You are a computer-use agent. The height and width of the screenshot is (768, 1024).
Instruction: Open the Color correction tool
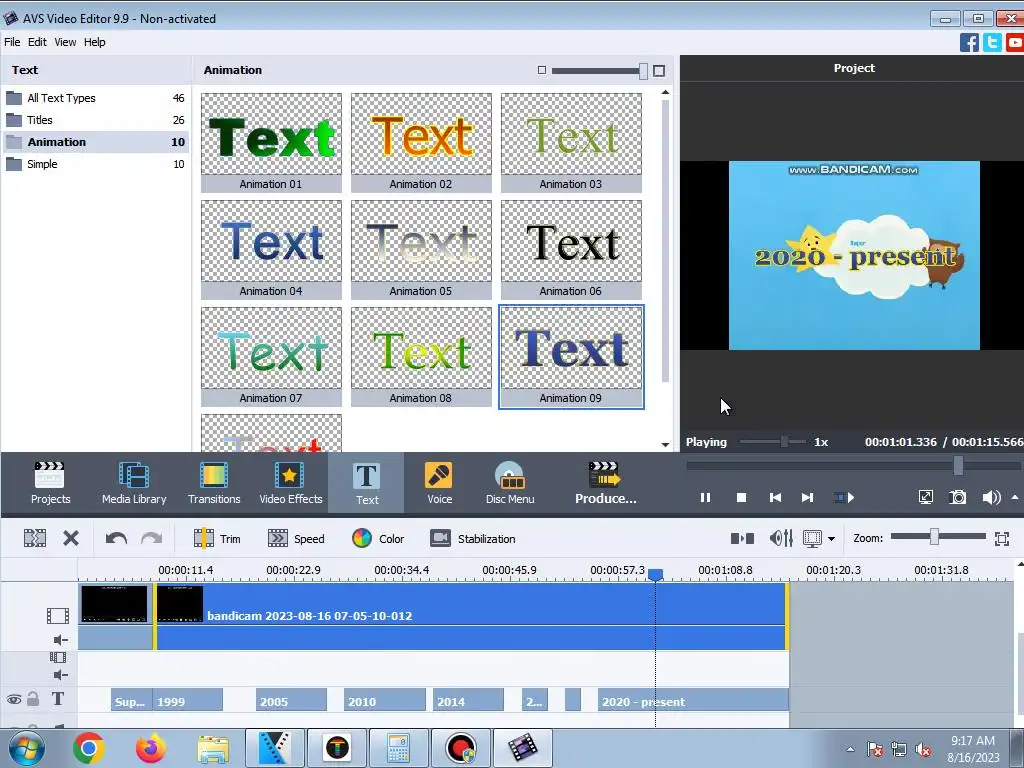(x=378, y=539)
